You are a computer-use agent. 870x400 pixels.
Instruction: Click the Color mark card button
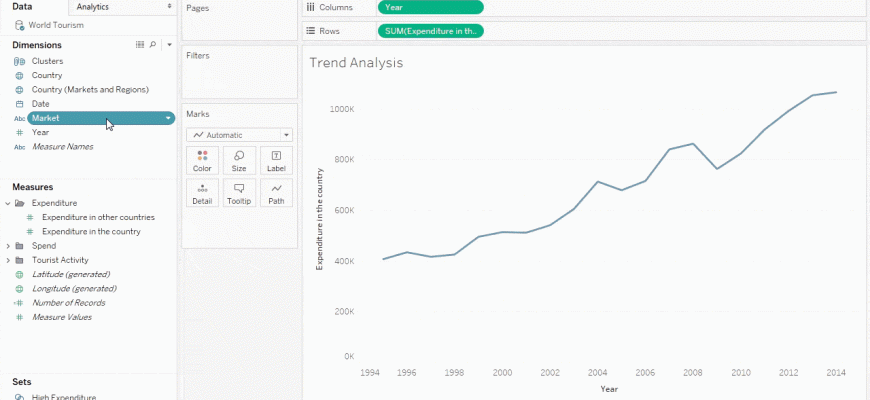click(202, 161)
